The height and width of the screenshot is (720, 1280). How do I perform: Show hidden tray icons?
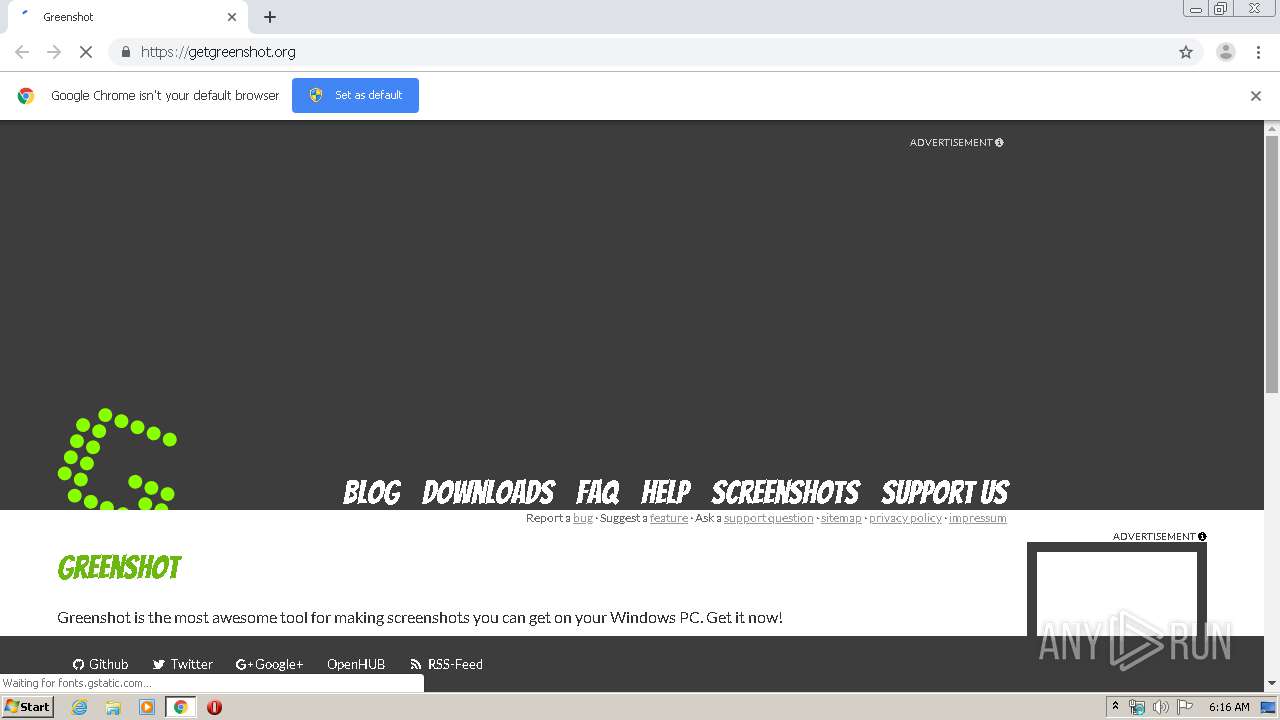pos(1115,707)
